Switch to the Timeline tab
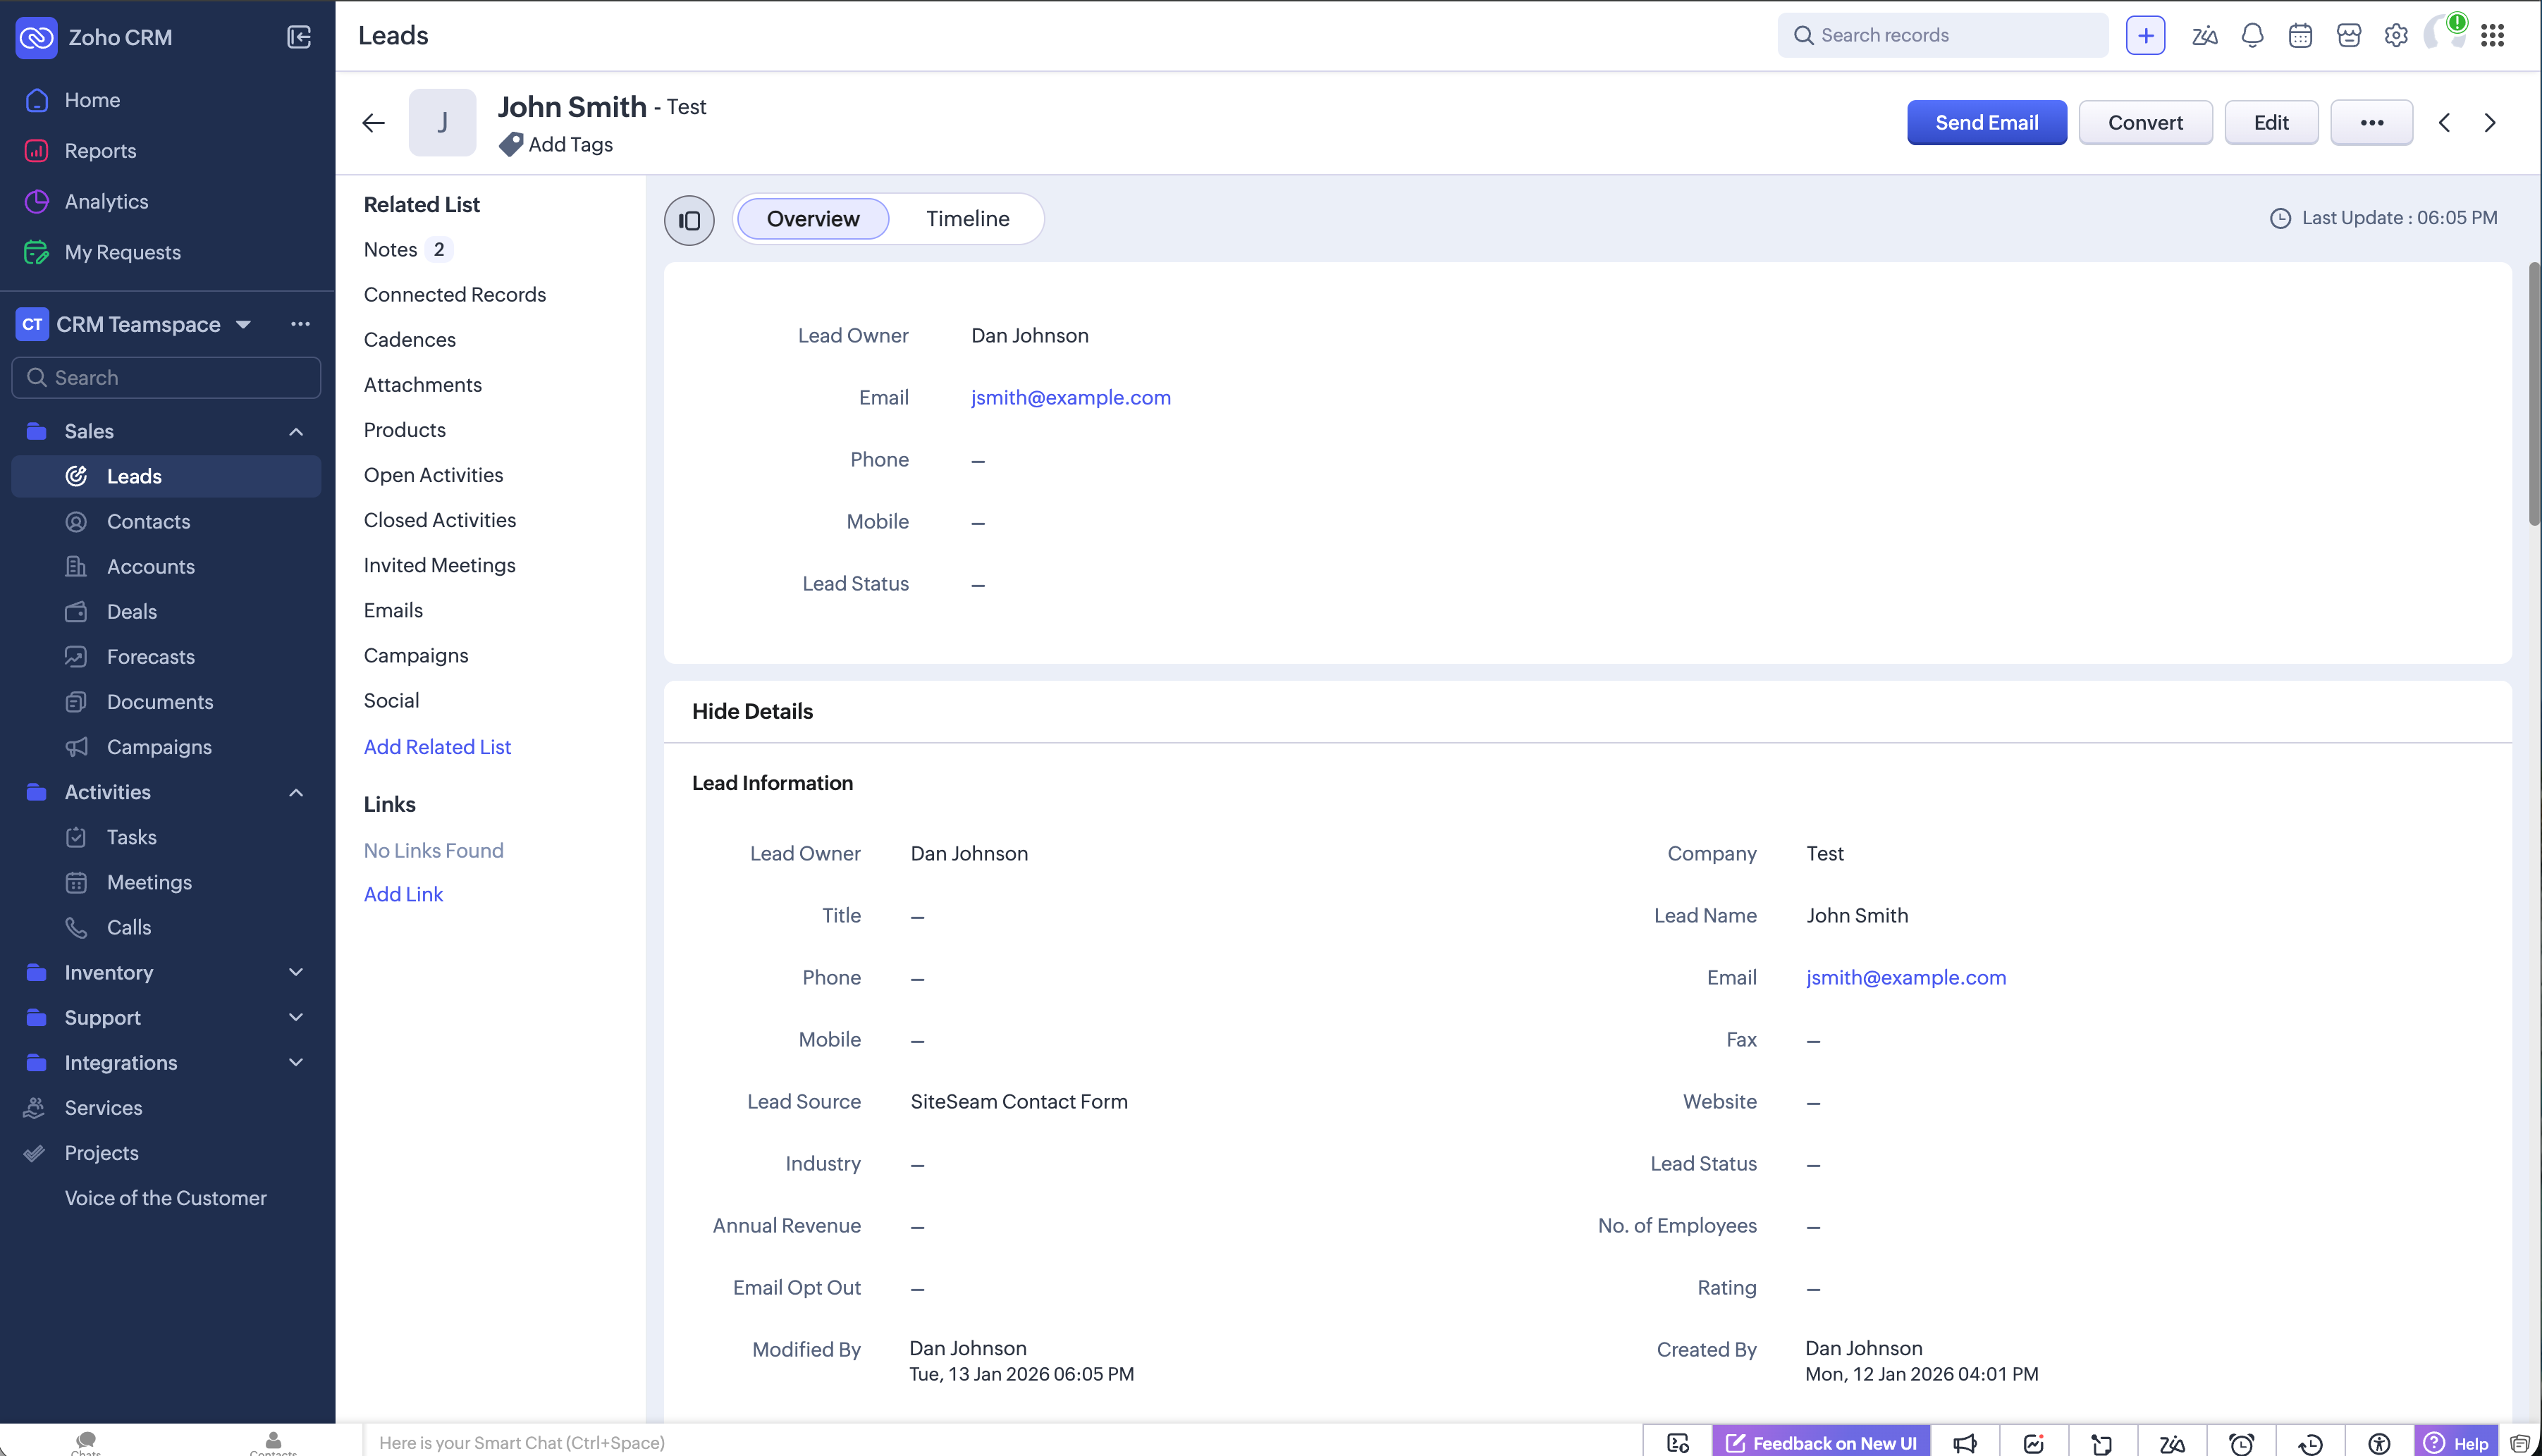The width and height of the screenshot is (2542, 1456). click(x=967, y=219)
